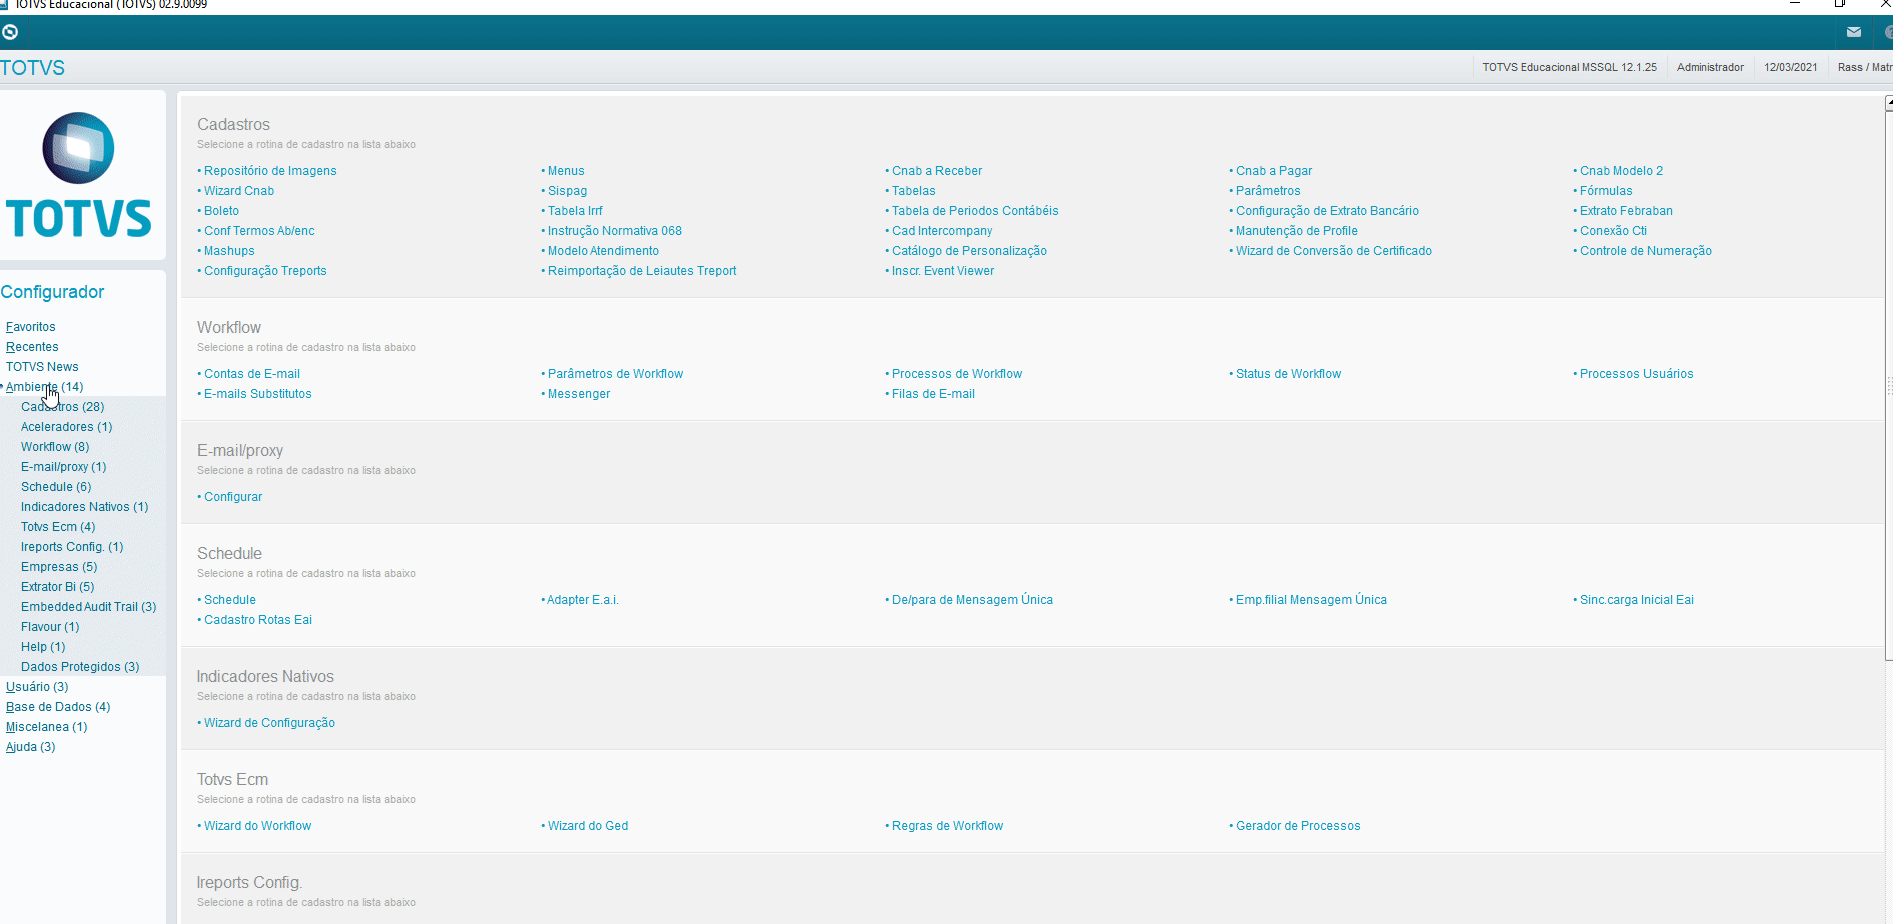Open Catálogo de Personalização link
The image size is (1893, 924).
tap(969, 251)
